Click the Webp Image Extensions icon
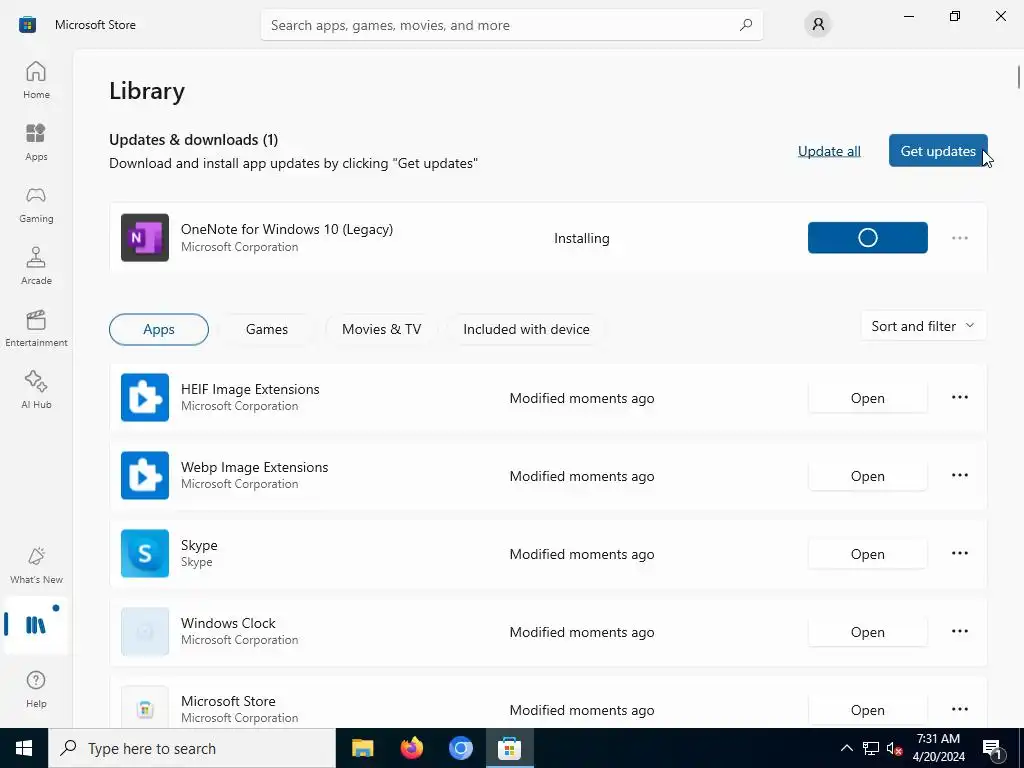 point(145,475)
